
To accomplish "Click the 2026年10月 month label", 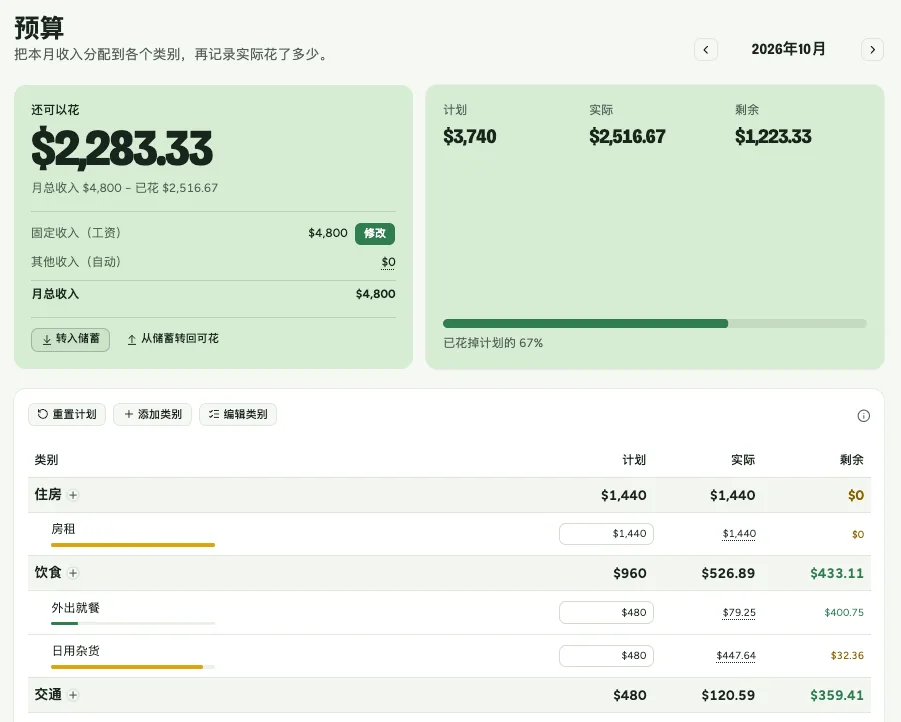I will pos(788,49).
